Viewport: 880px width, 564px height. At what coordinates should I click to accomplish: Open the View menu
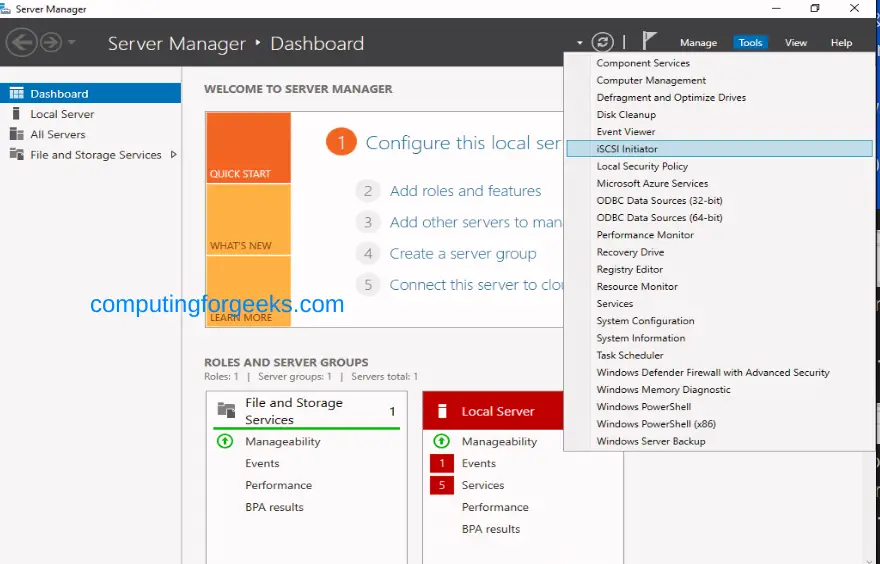[795, 43]
